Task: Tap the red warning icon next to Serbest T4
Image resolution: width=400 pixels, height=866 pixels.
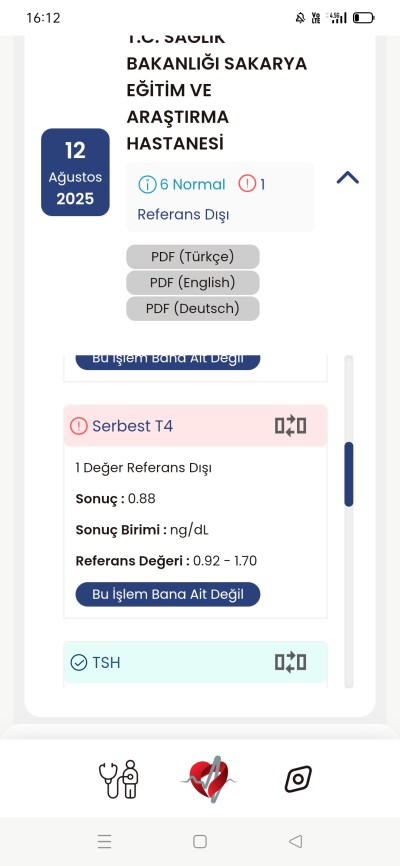Action: click(x=79, y=426)
